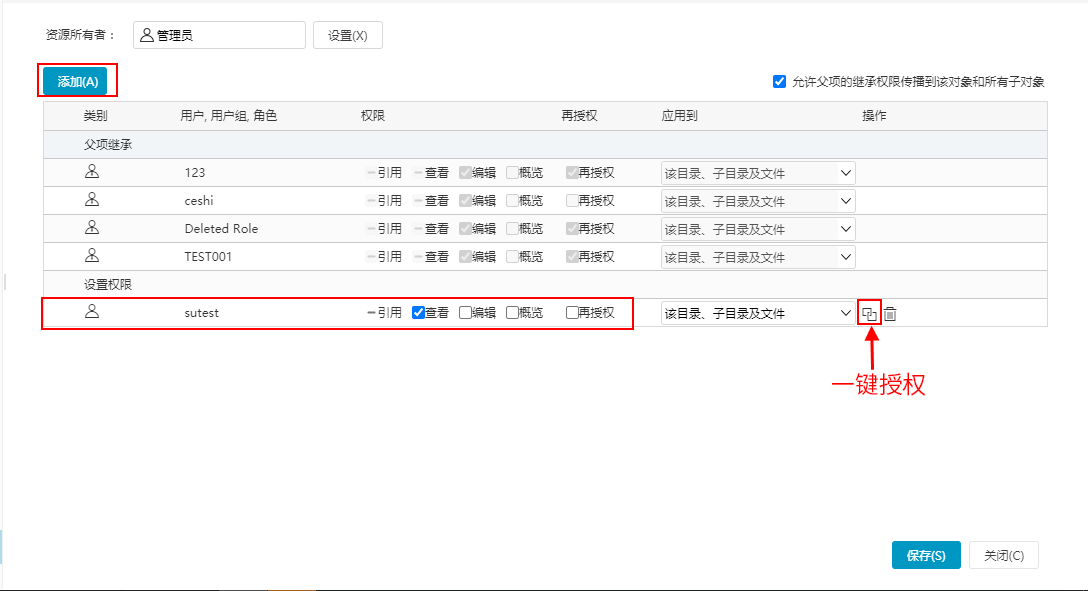1088x591 pixels.
Task: Open 应用到 dropdown for TEST001 row
Action: coord(758,257)
